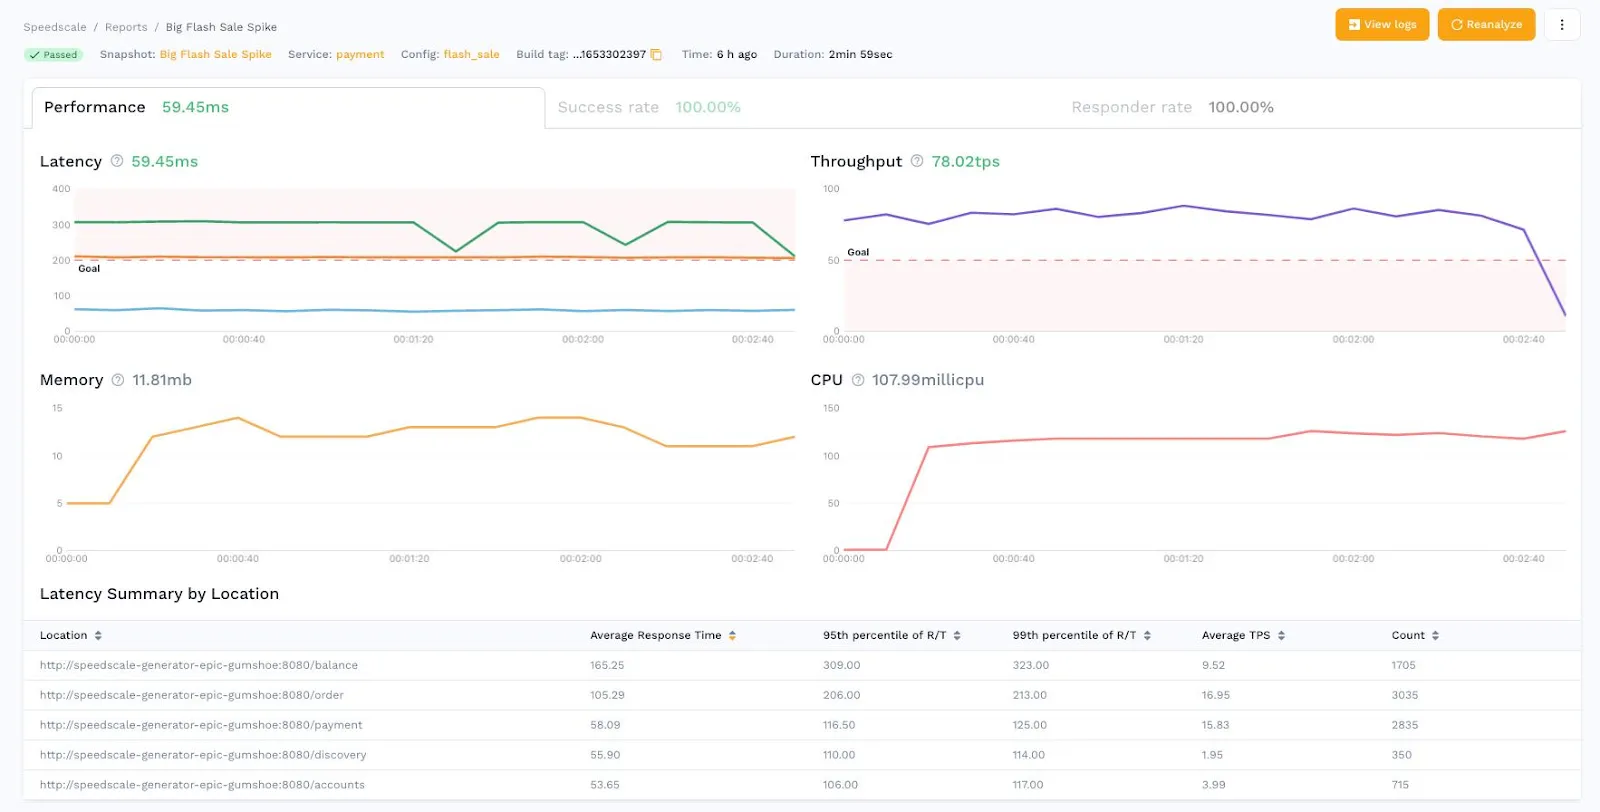Open the payment service link
The image size is (1600, 812).
click(x=360, y=55)
